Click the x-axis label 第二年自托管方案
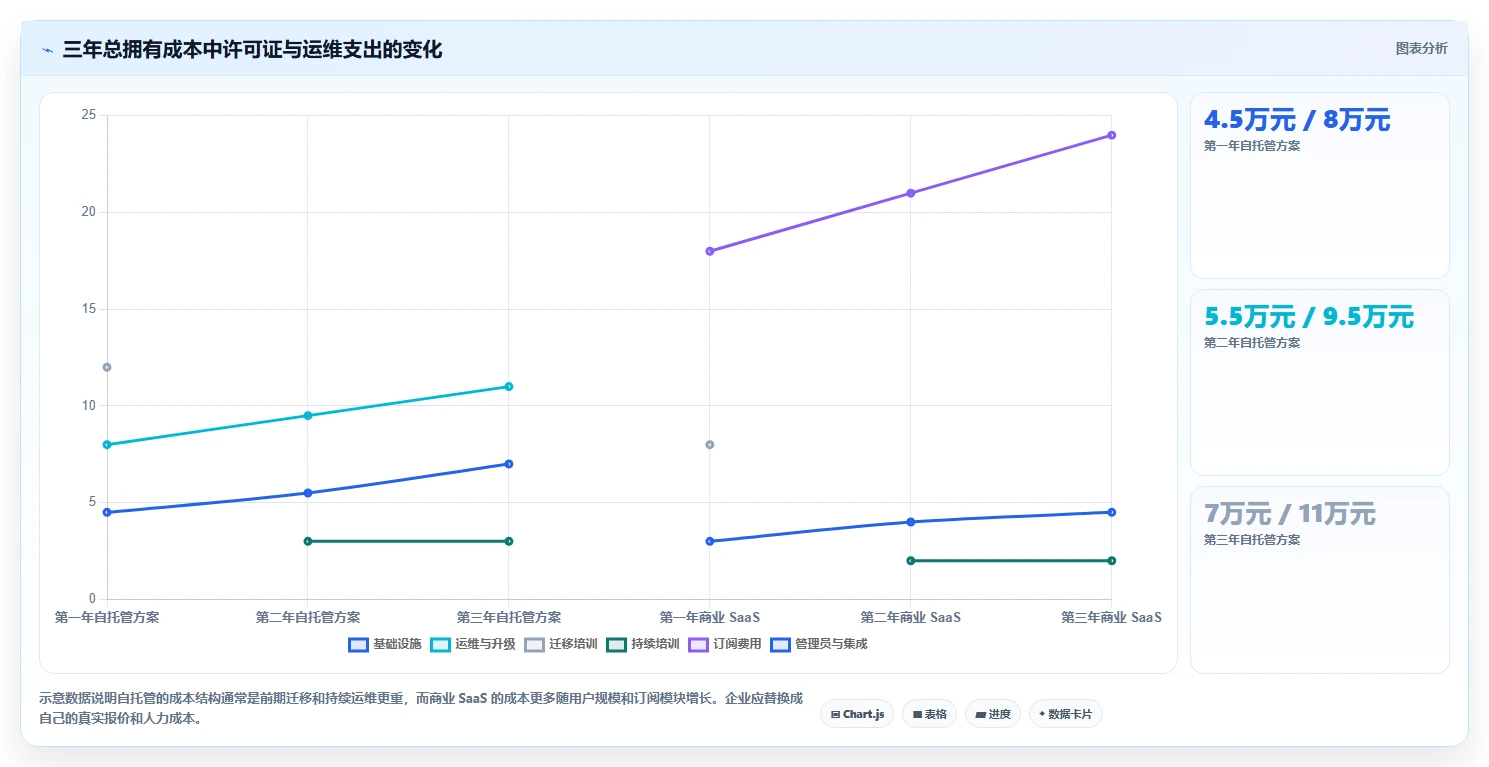 point(308,617)
